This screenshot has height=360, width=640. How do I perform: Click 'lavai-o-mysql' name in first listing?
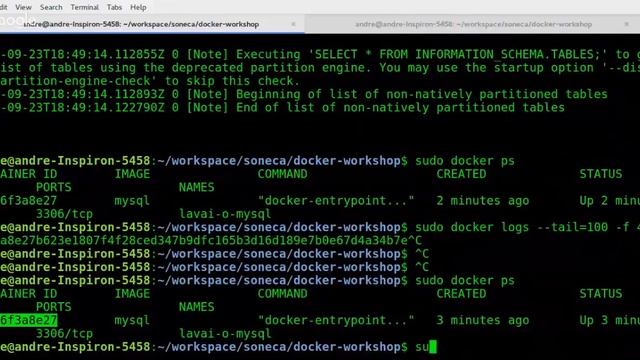(x=225, y=214)
